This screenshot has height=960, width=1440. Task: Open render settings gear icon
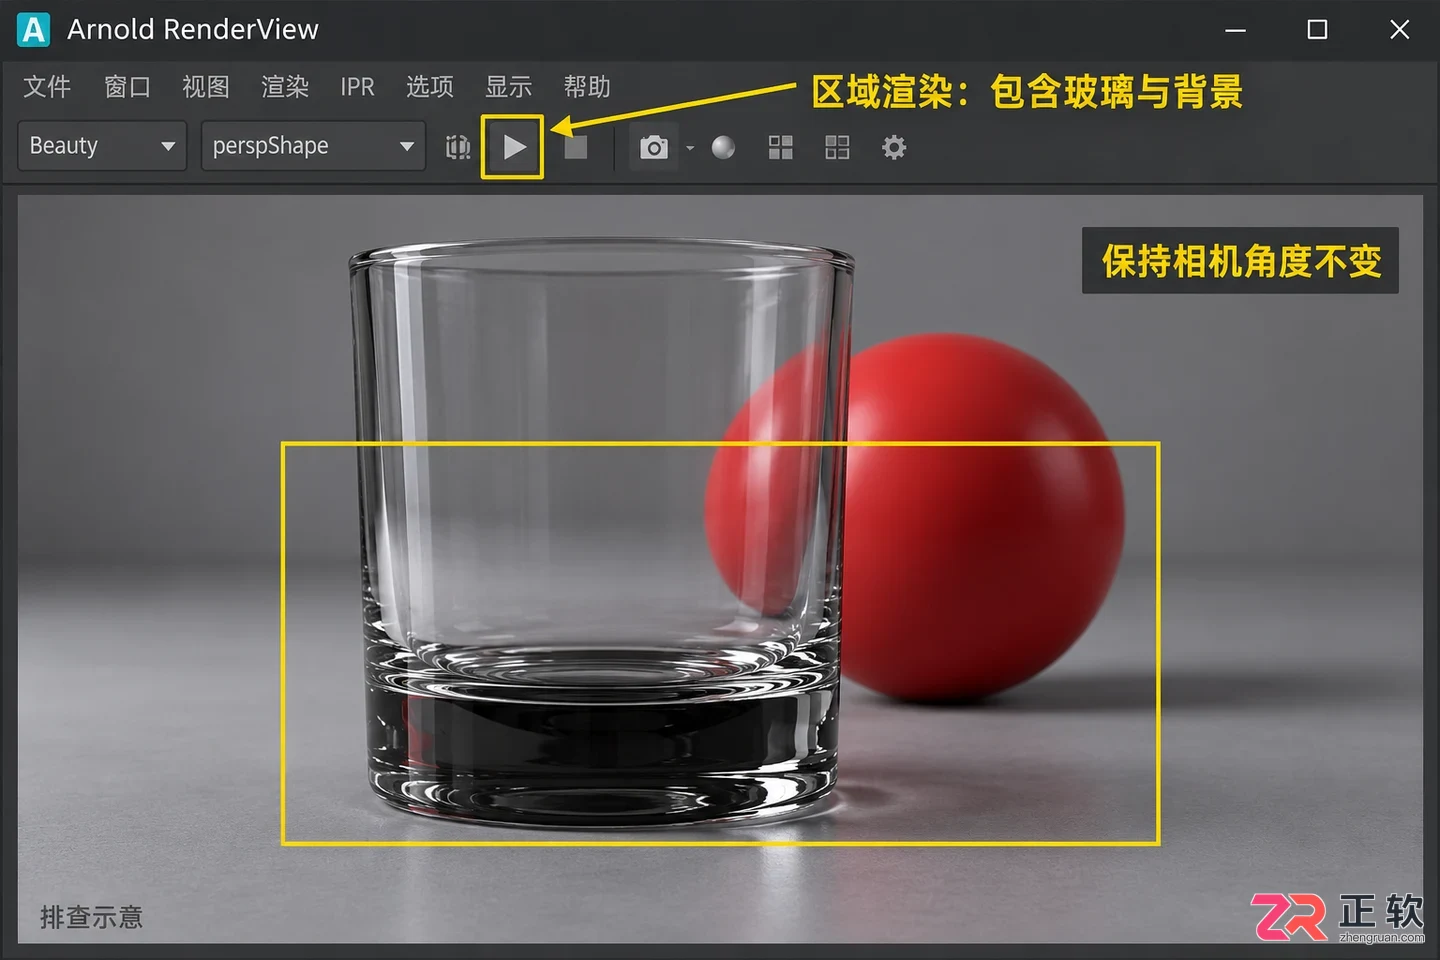[x=894, y=148]
